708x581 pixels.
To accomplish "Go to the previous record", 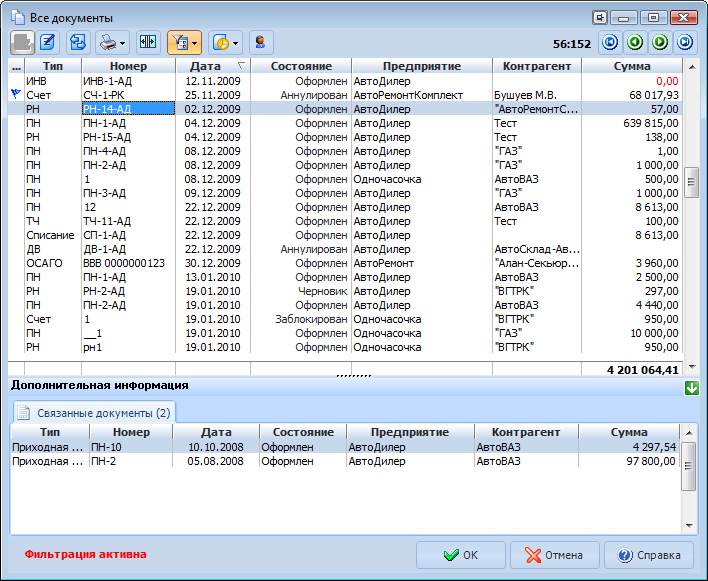I will pos(634,42).
